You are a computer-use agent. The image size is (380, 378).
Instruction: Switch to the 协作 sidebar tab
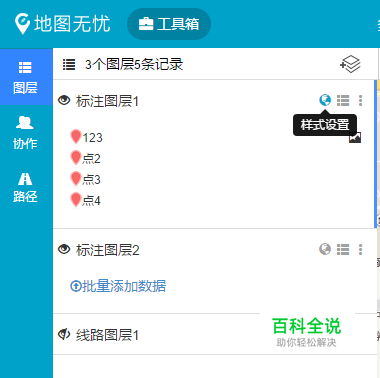coord(25,133)
